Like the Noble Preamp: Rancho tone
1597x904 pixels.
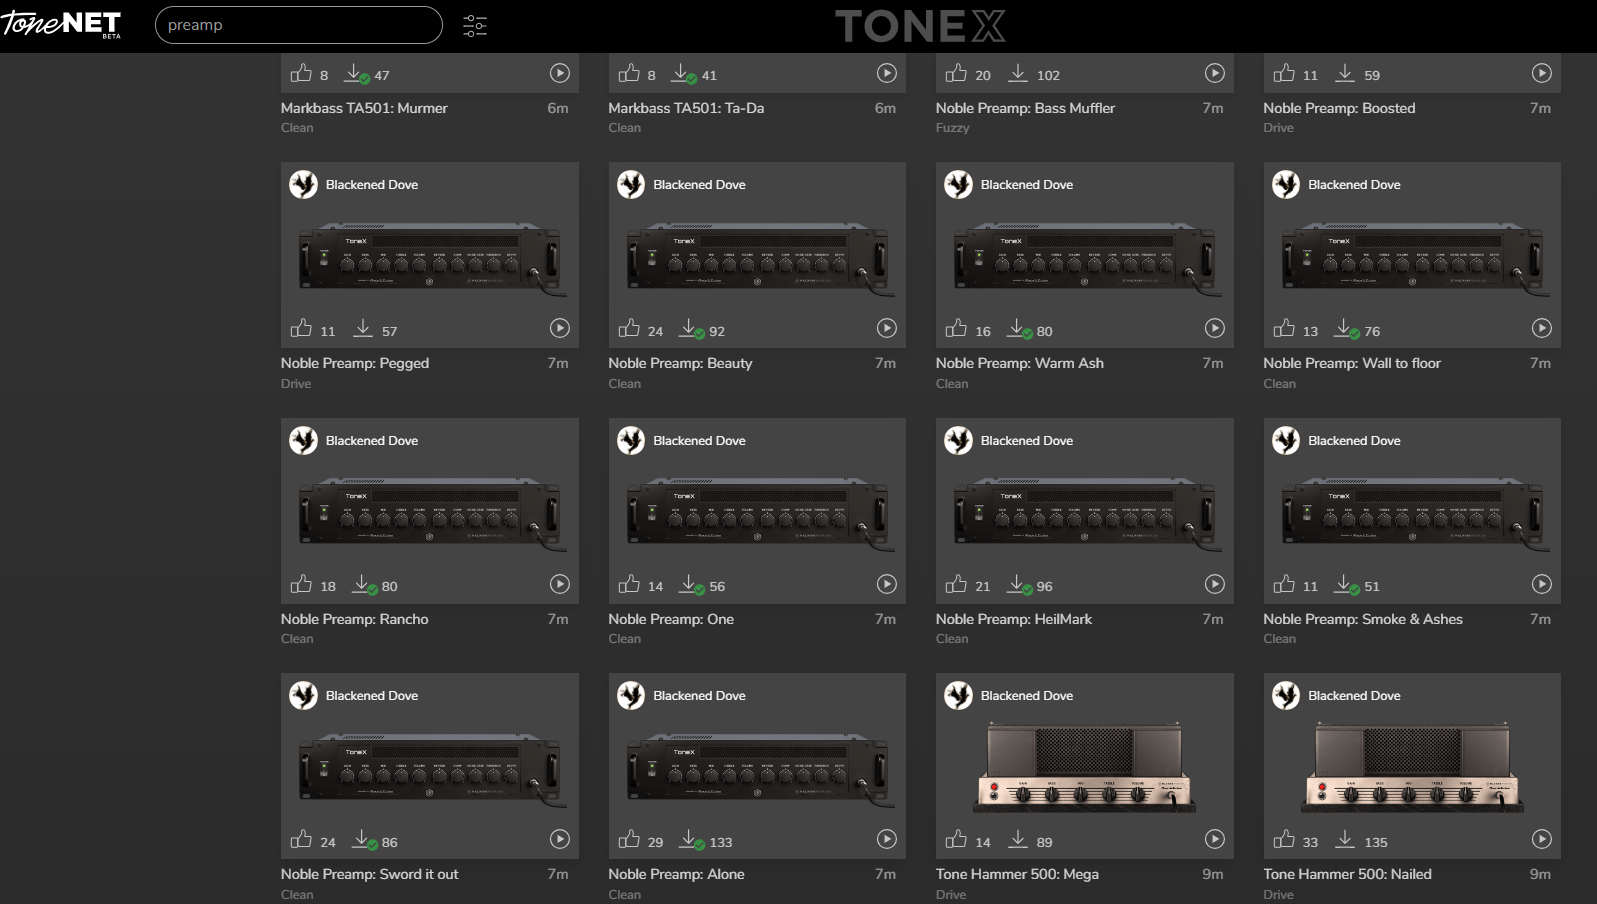[301, 584]
